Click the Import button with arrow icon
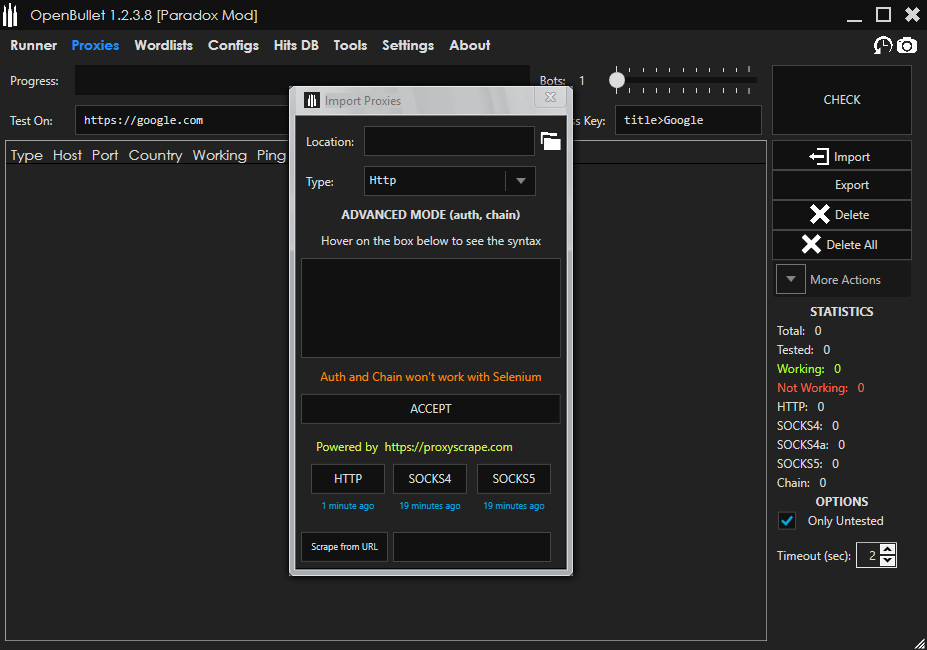 (x=841, y=156)
